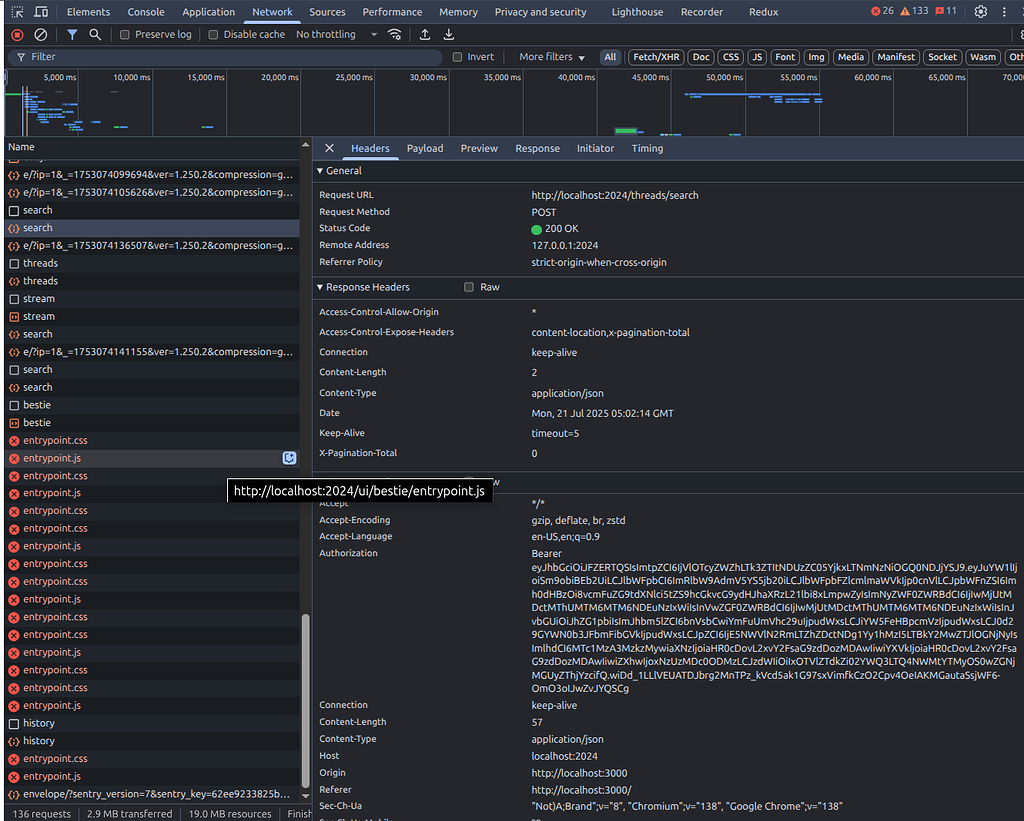
Task: Switch to the Console tab
Action: tap(146, 12)
